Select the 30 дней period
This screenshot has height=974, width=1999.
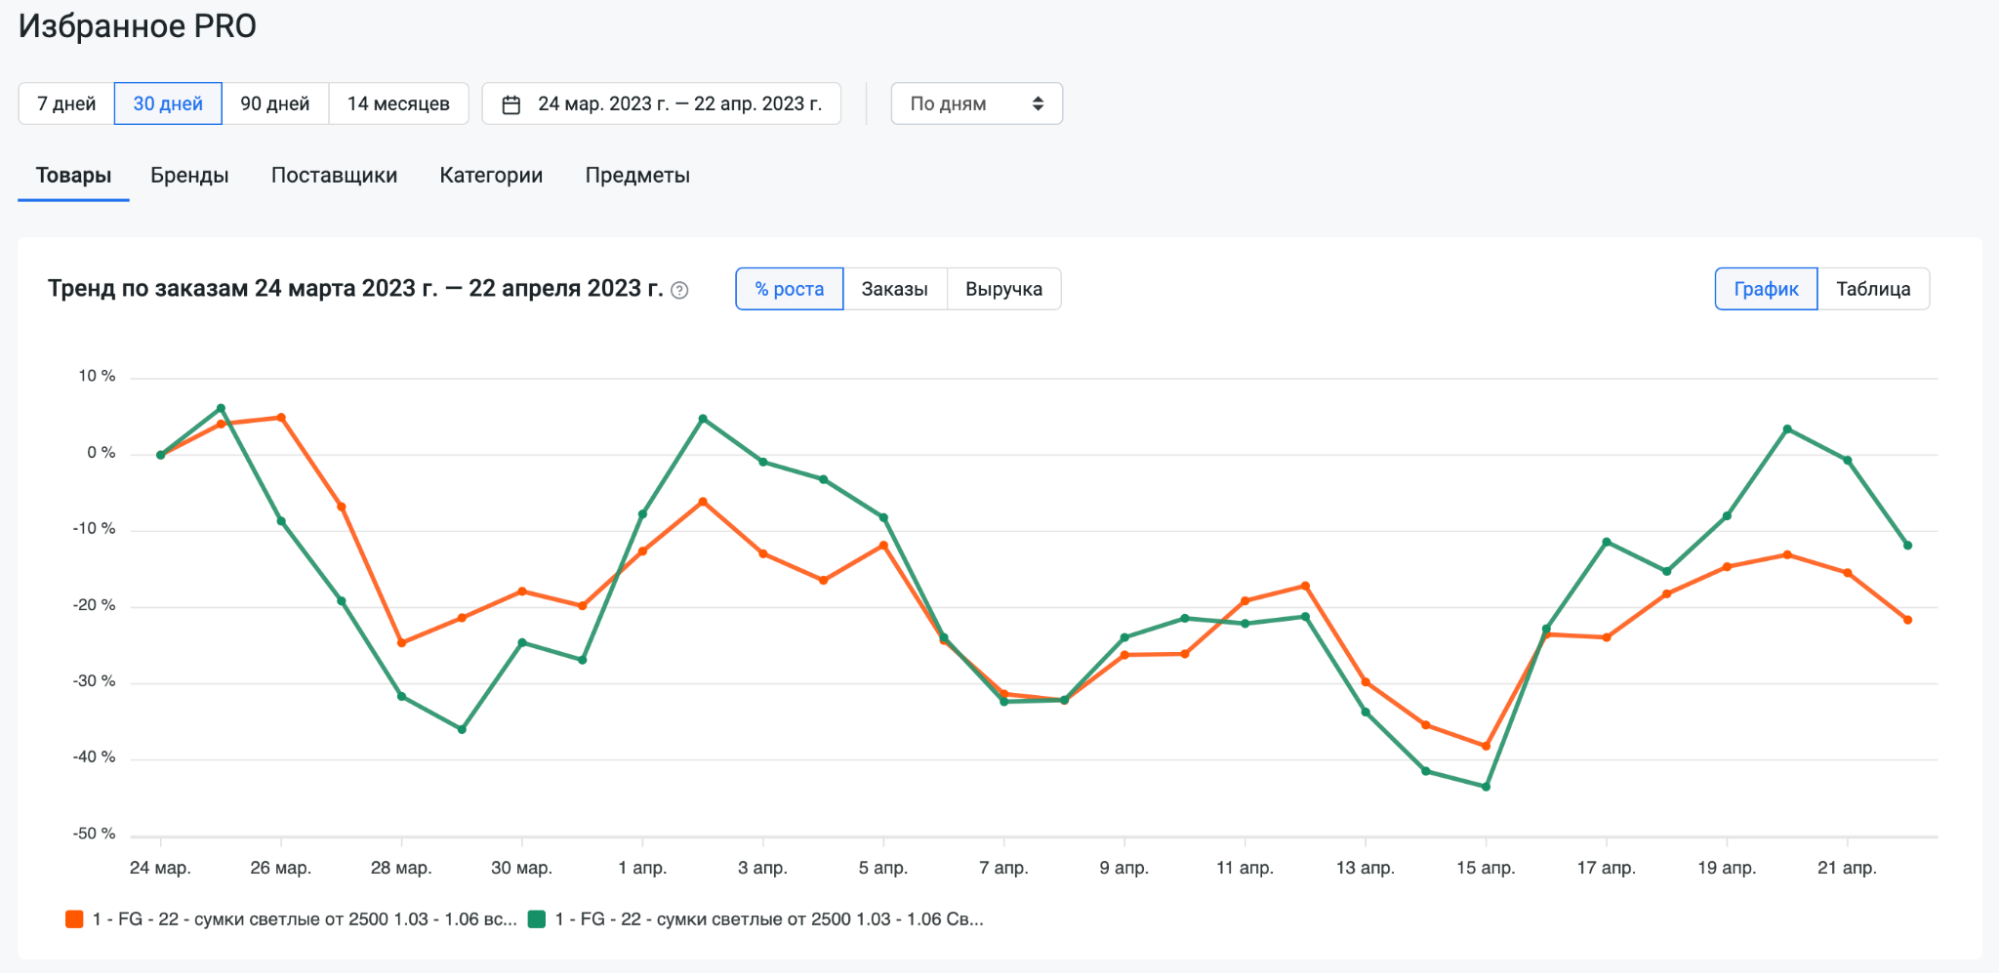(168, 104)
